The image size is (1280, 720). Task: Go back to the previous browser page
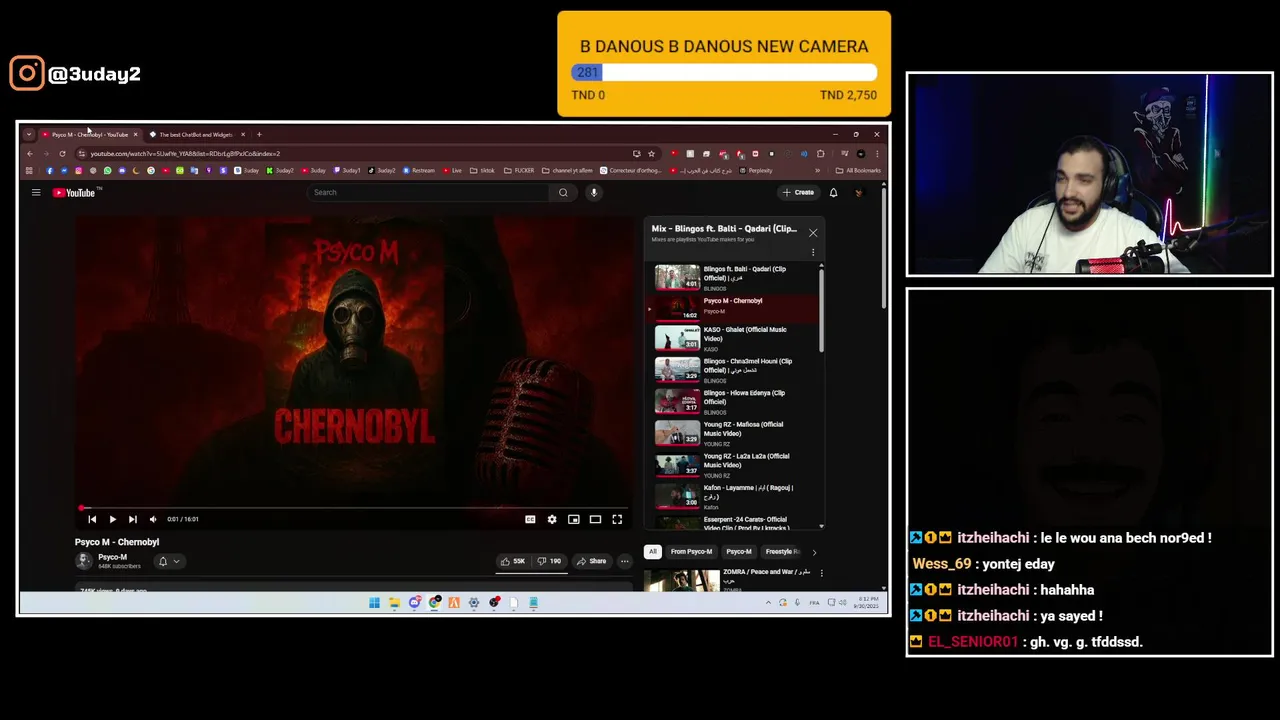(30, 154)
